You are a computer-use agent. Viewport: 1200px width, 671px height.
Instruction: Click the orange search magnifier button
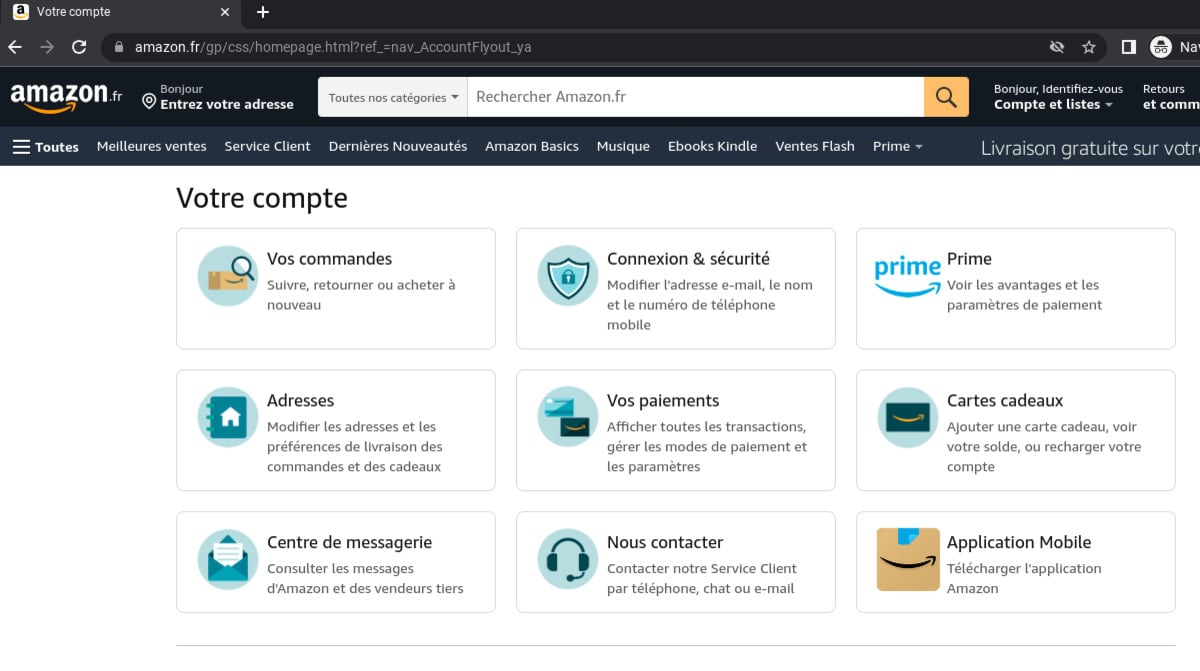point(946,97)
